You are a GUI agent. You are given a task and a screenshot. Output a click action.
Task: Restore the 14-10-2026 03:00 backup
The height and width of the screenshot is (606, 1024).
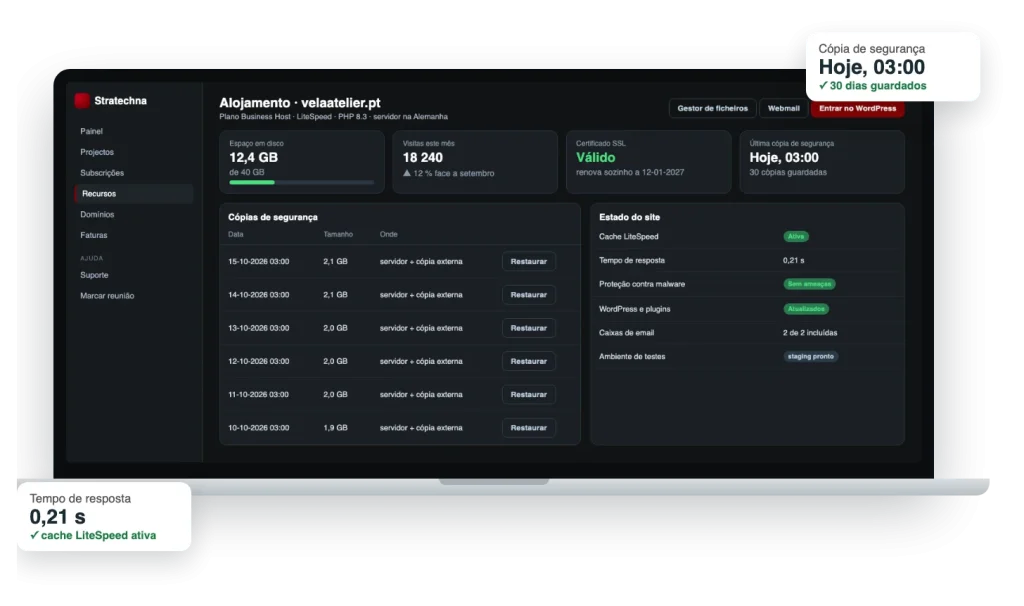(x=528, y=295)
